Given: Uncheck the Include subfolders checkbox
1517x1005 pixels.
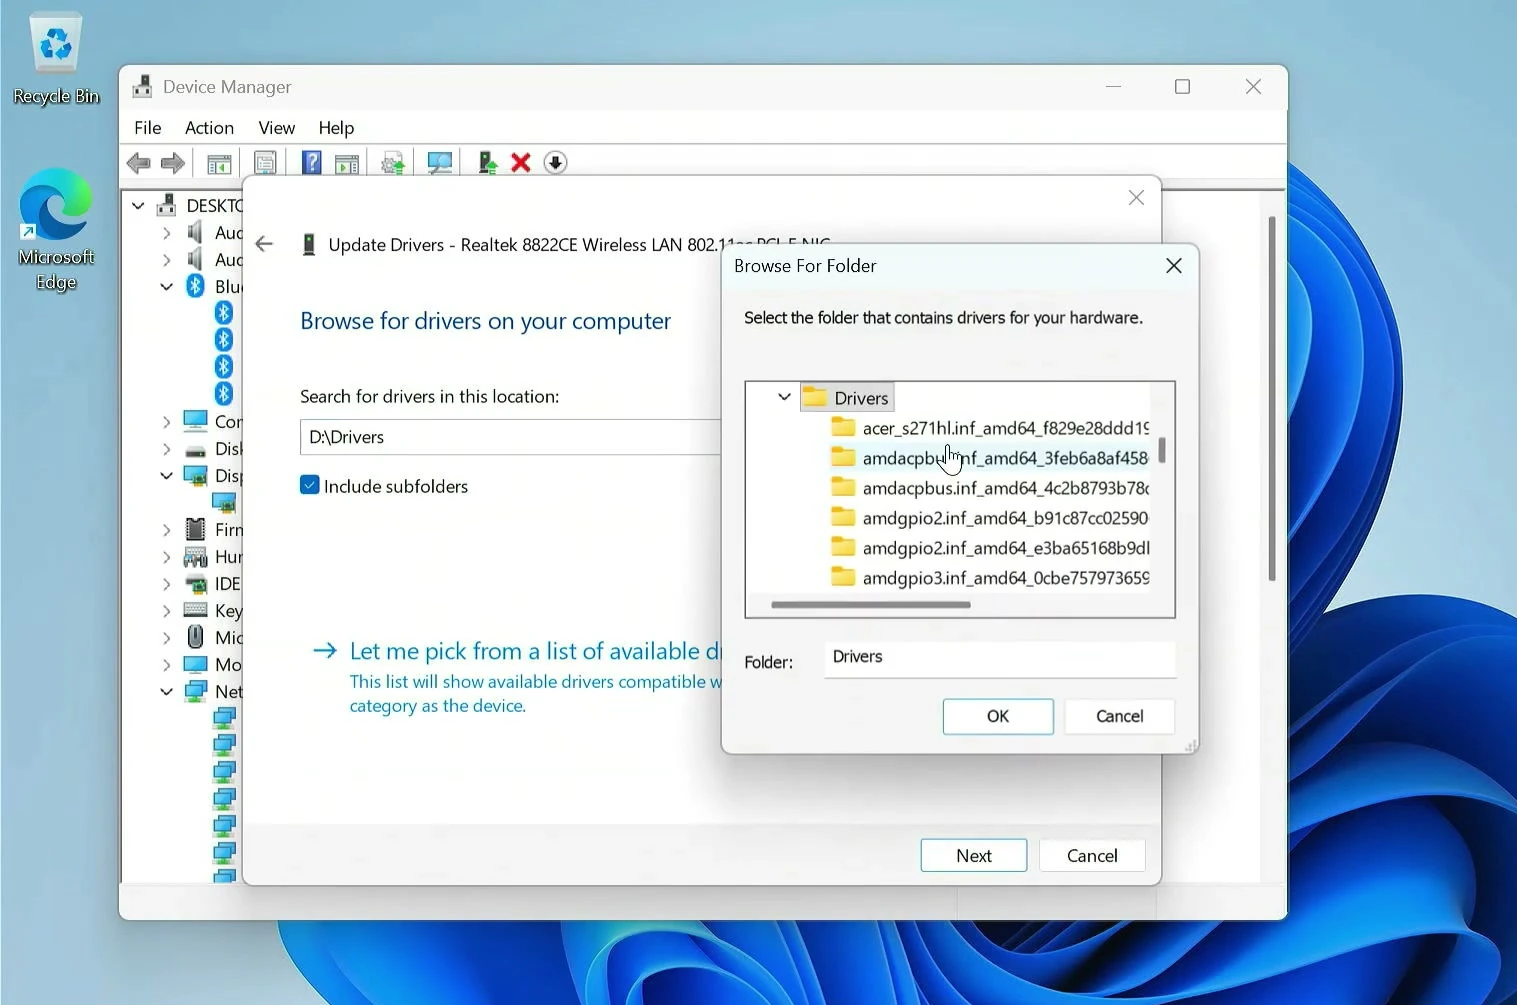Looking at the screenshot, I should pos(310,486).
